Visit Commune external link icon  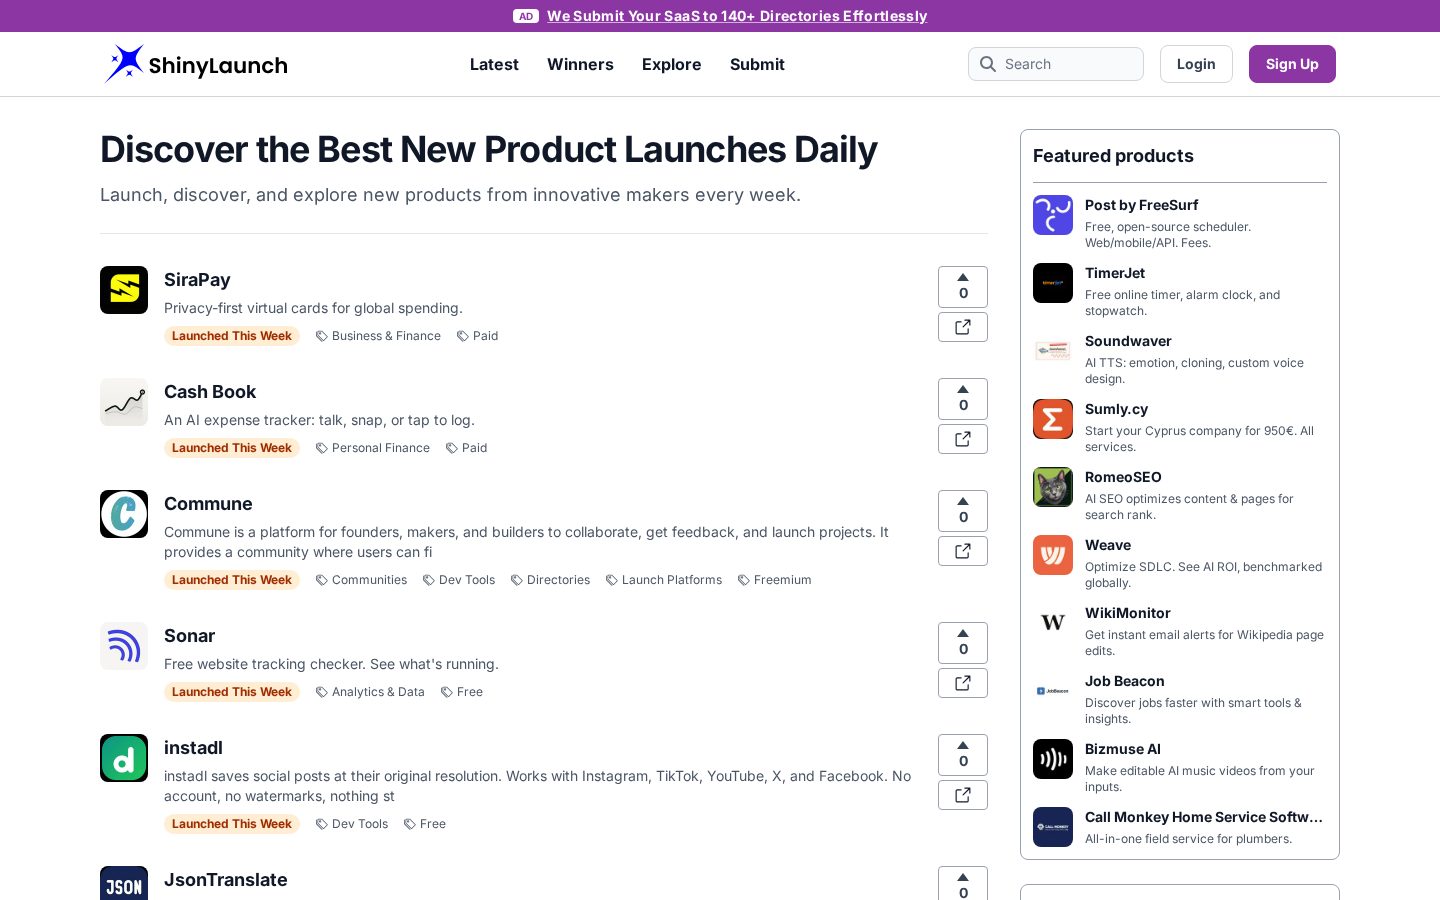[x=963, y=551]
